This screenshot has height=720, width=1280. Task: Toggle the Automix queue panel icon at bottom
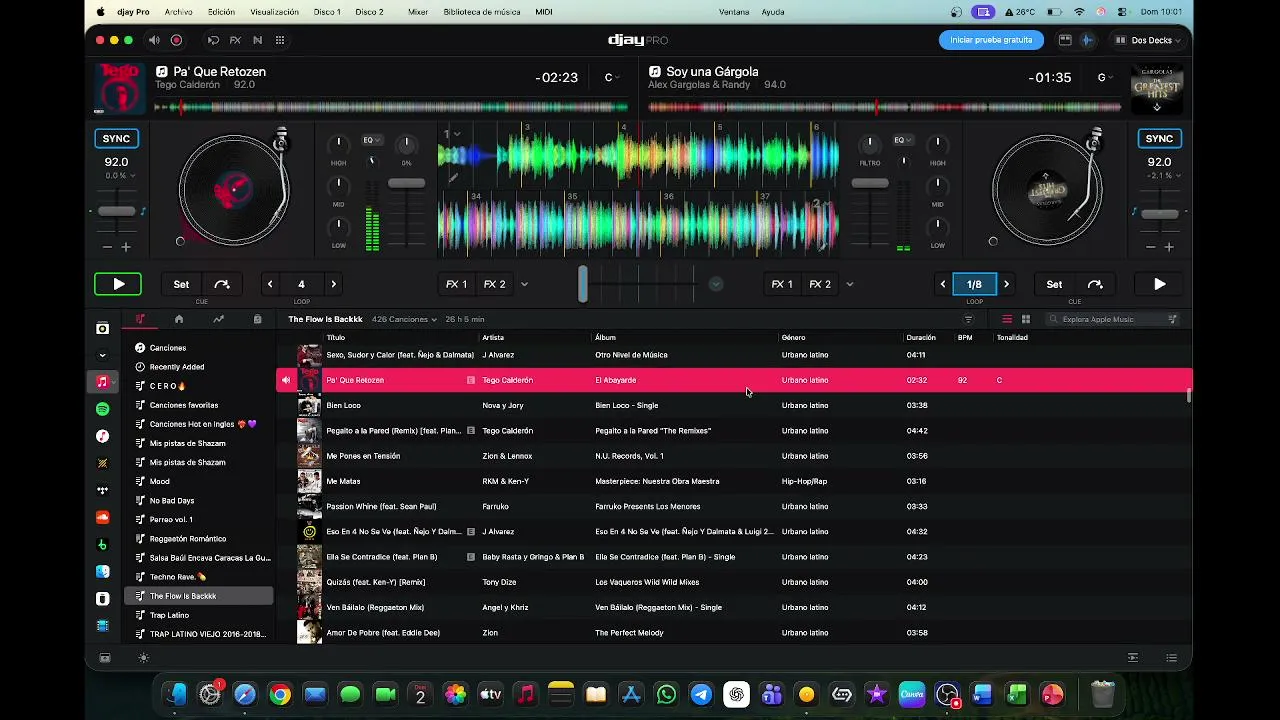tap(1133, 658)
